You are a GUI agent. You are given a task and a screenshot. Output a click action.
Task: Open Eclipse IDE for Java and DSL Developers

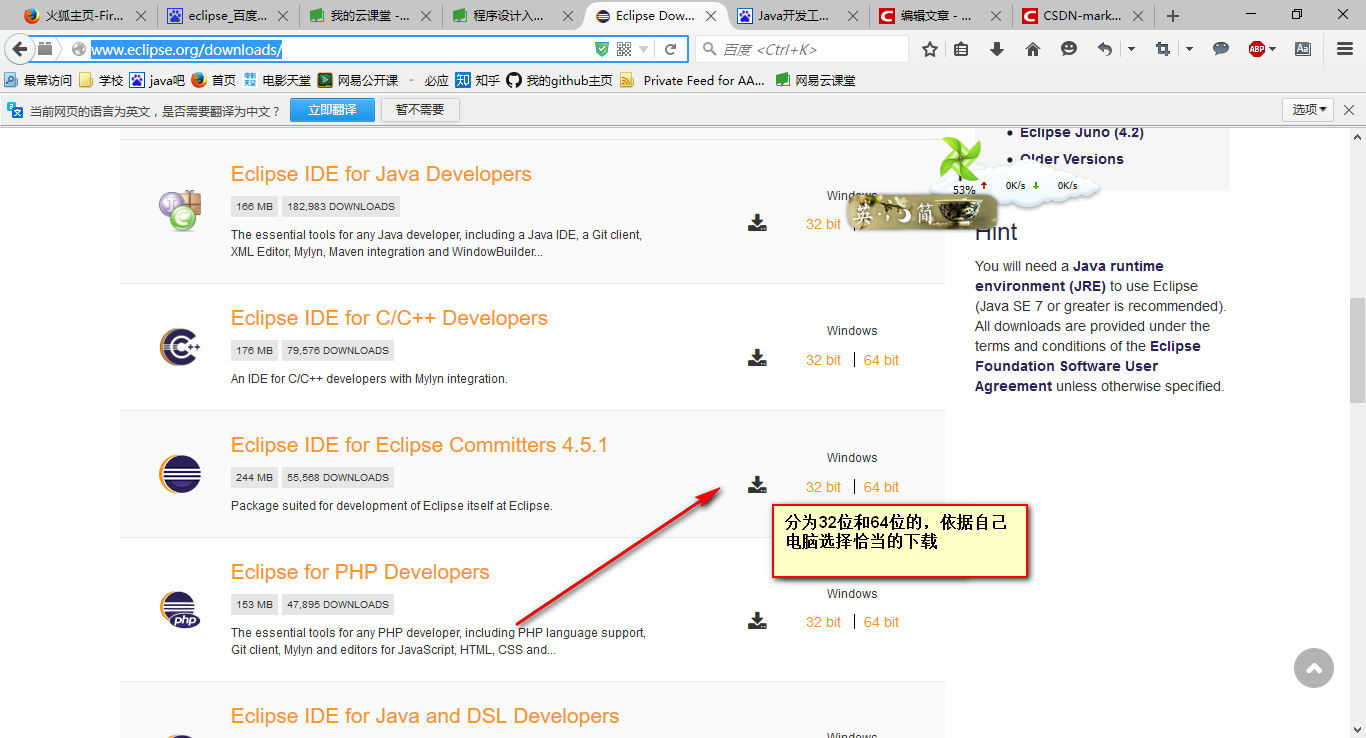[425, 716]
